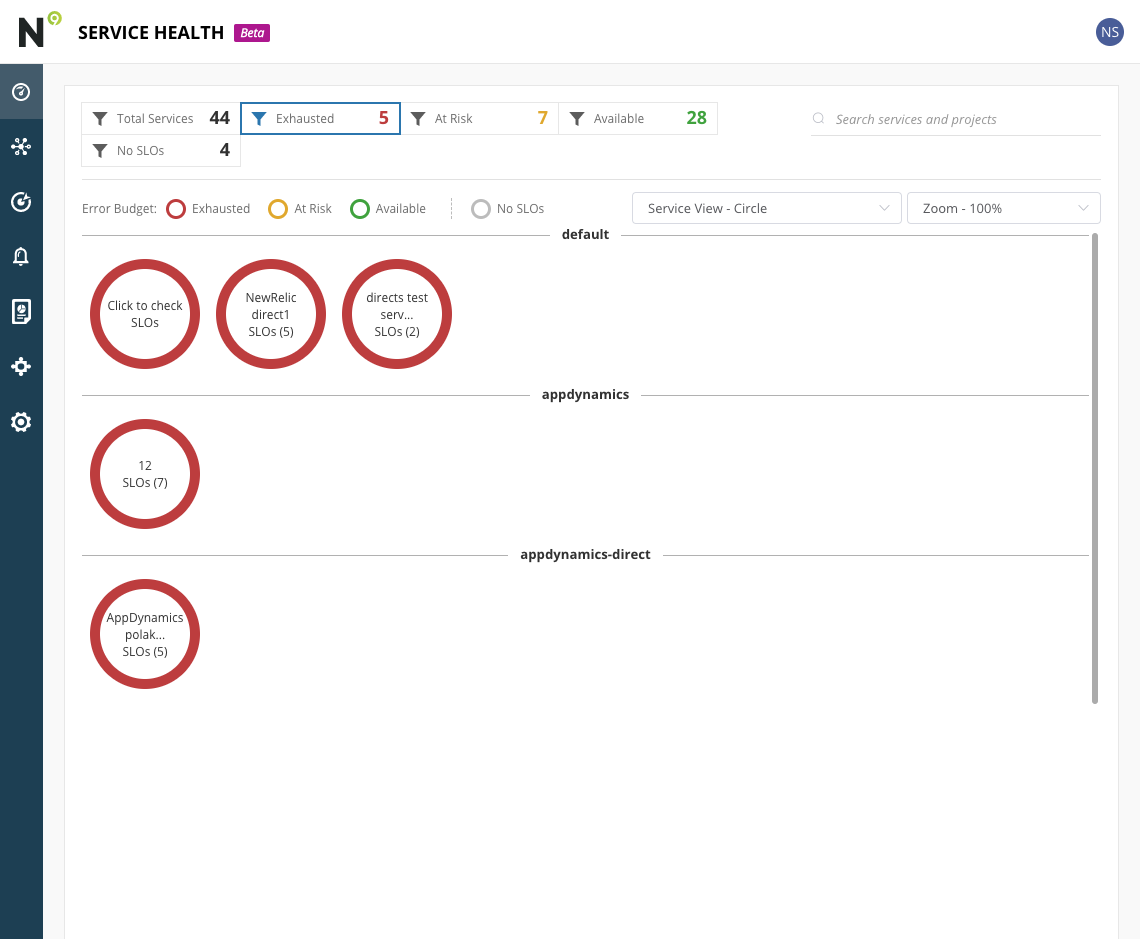Open the 'Click to check SLOs' service circle
This screenshot has height=939, width=1140.
point(145,314)
